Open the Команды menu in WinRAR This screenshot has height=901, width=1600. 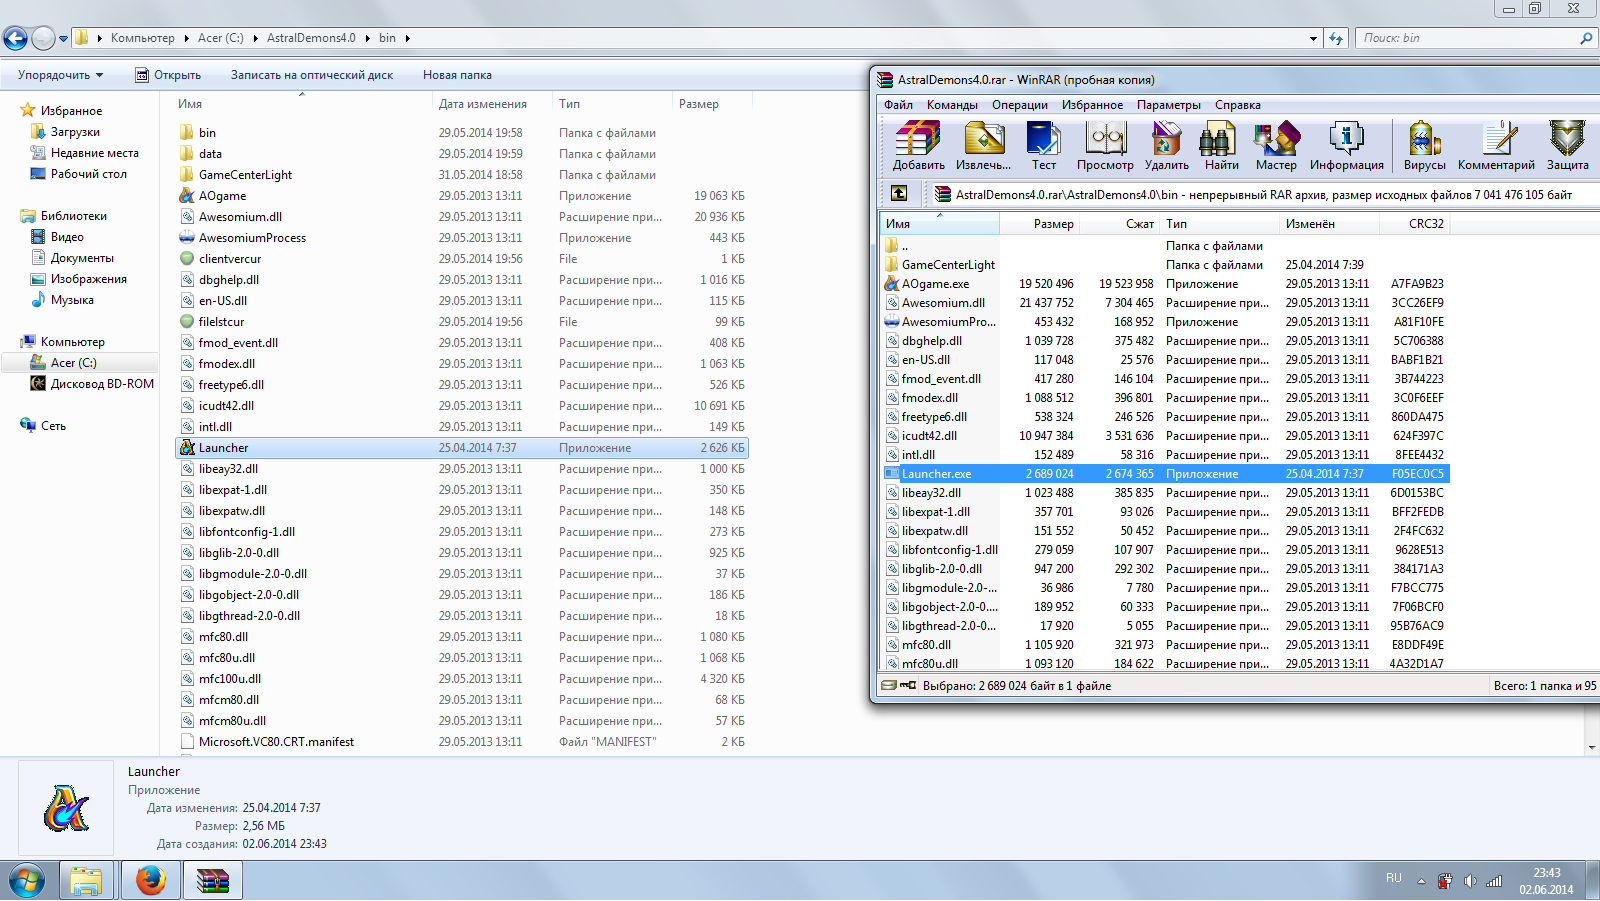(952, 105)
